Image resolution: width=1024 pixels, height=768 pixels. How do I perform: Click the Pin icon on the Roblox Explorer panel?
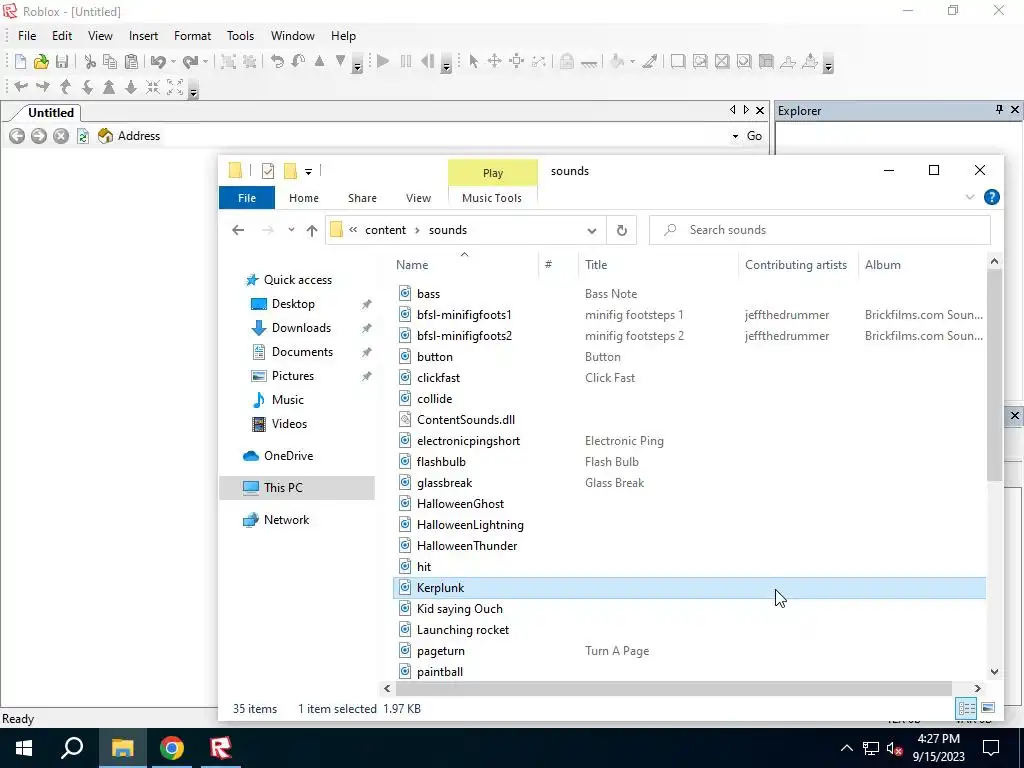click(999, 110)
